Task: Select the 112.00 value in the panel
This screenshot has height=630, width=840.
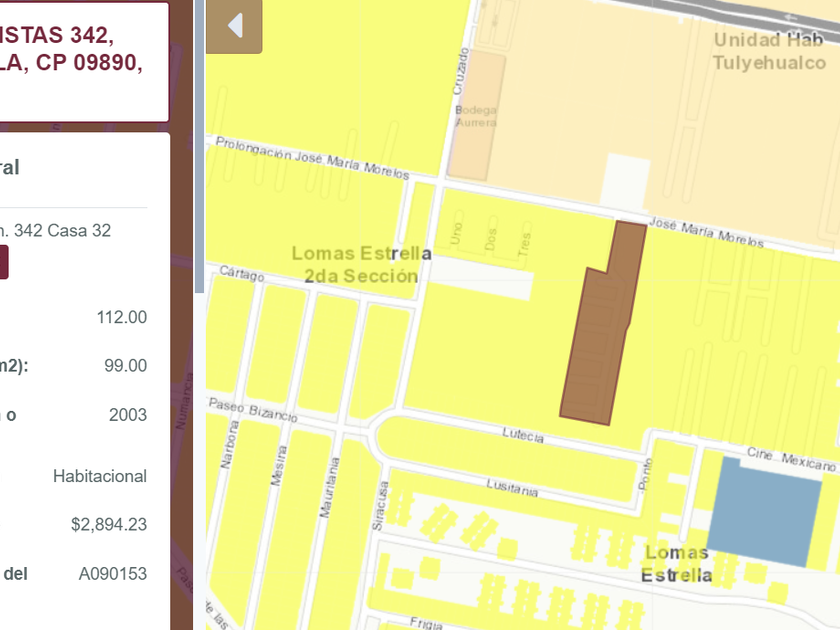Action: click(x=121, y=318)
